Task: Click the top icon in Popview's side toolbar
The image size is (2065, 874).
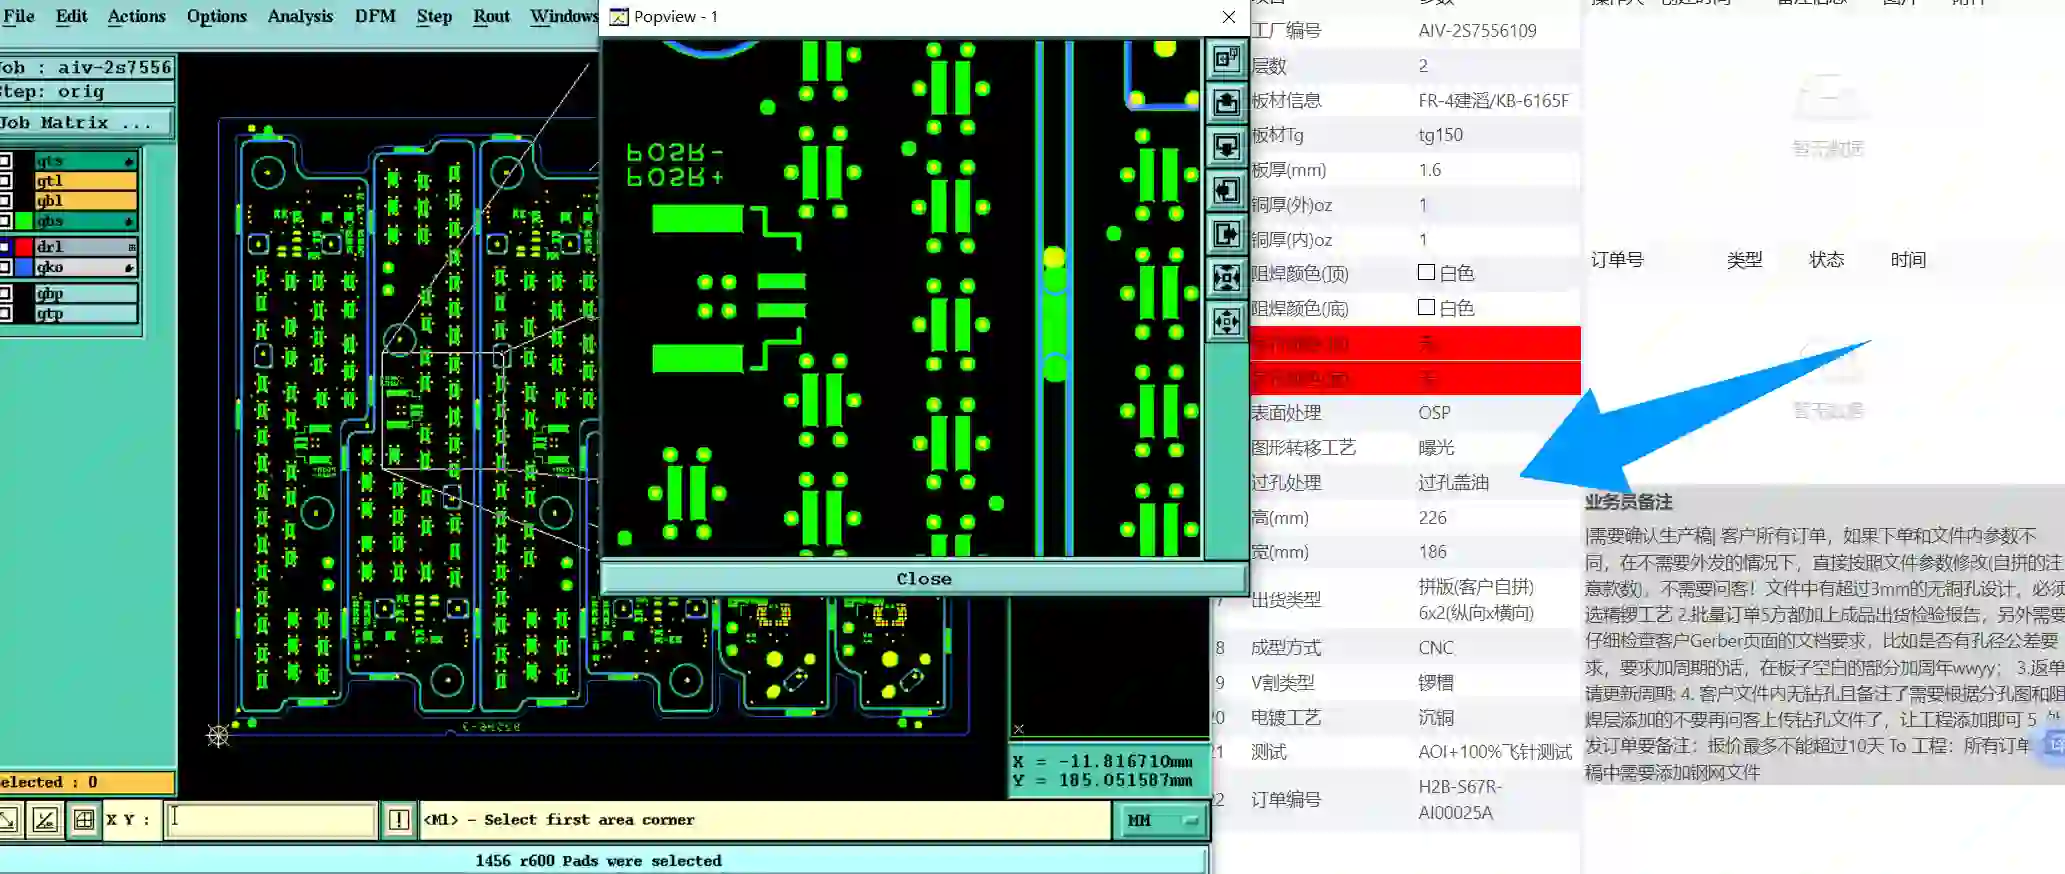Action: click(1226, 59)
